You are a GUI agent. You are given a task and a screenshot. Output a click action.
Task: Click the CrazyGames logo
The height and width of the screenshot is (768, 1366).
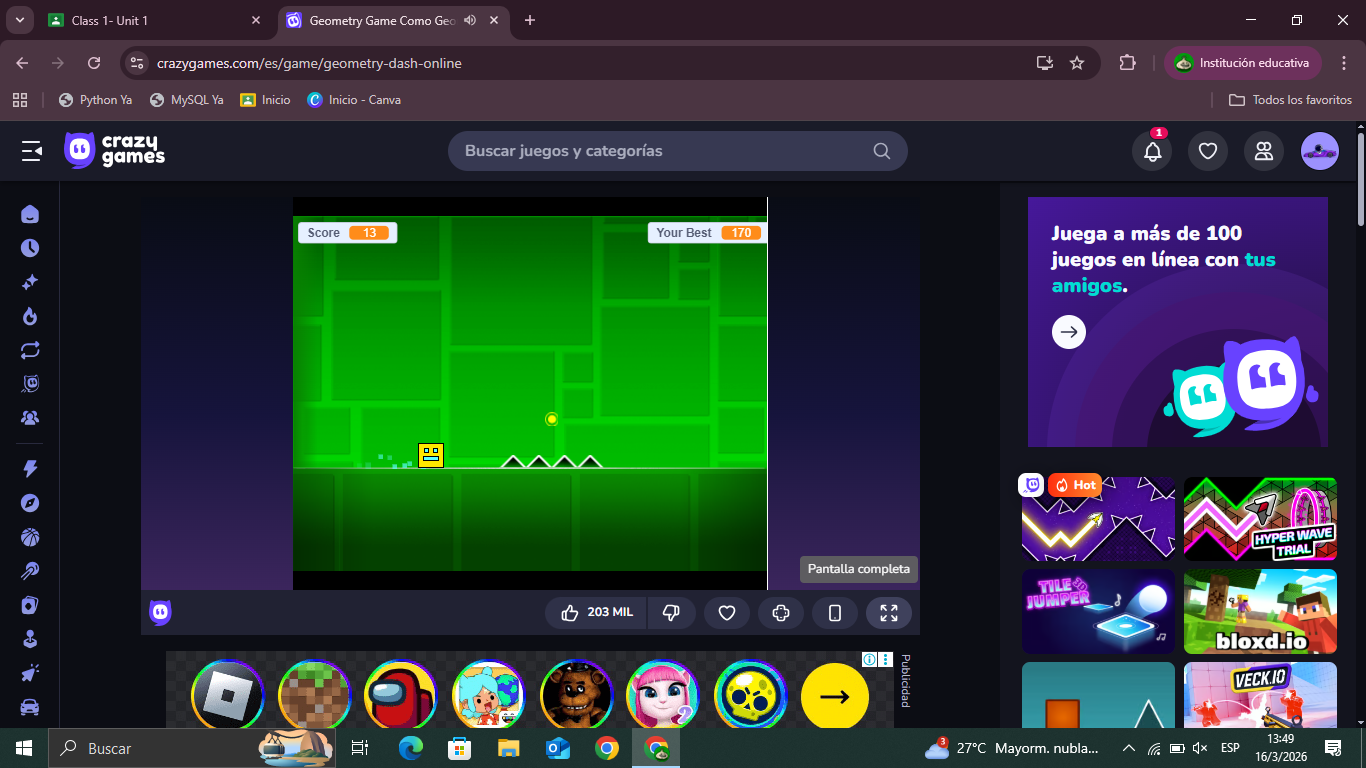(115, 151)
